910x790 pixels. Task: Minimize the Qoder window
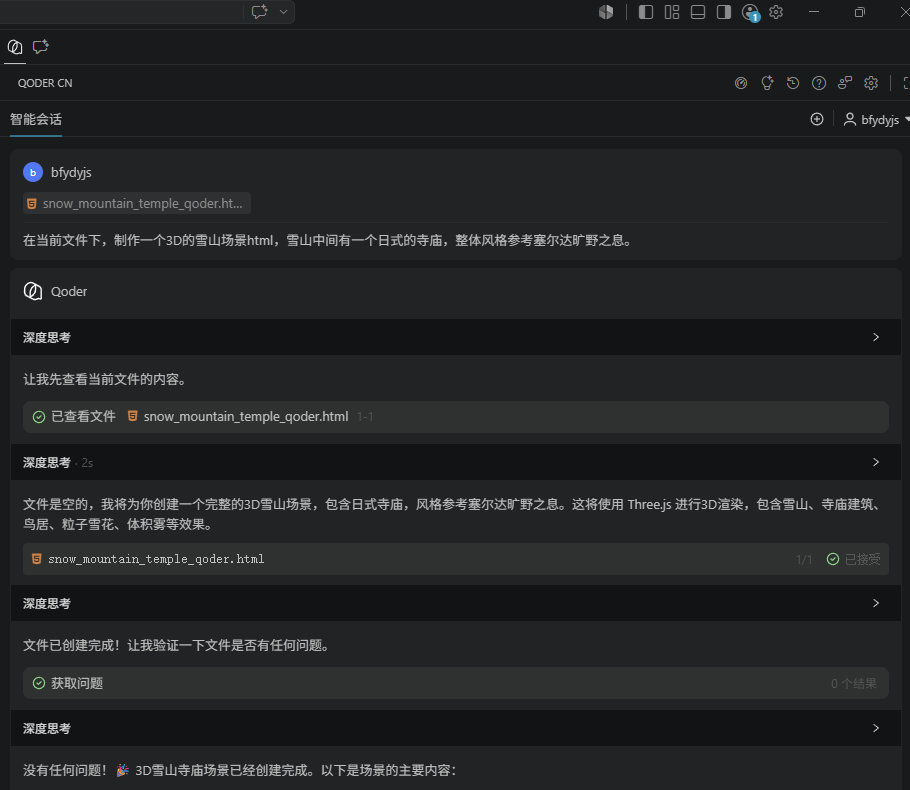coord(814,12)
